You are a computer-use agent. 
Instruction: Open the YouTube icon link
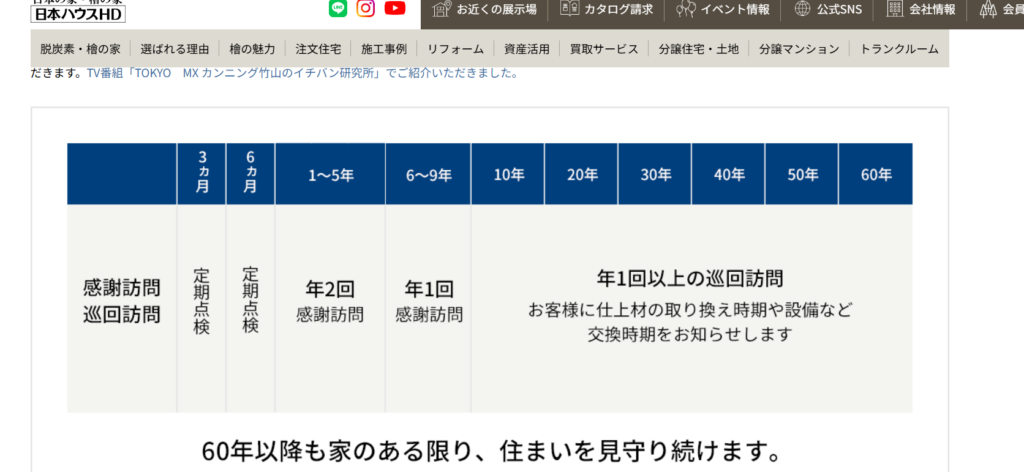point(395,9)
